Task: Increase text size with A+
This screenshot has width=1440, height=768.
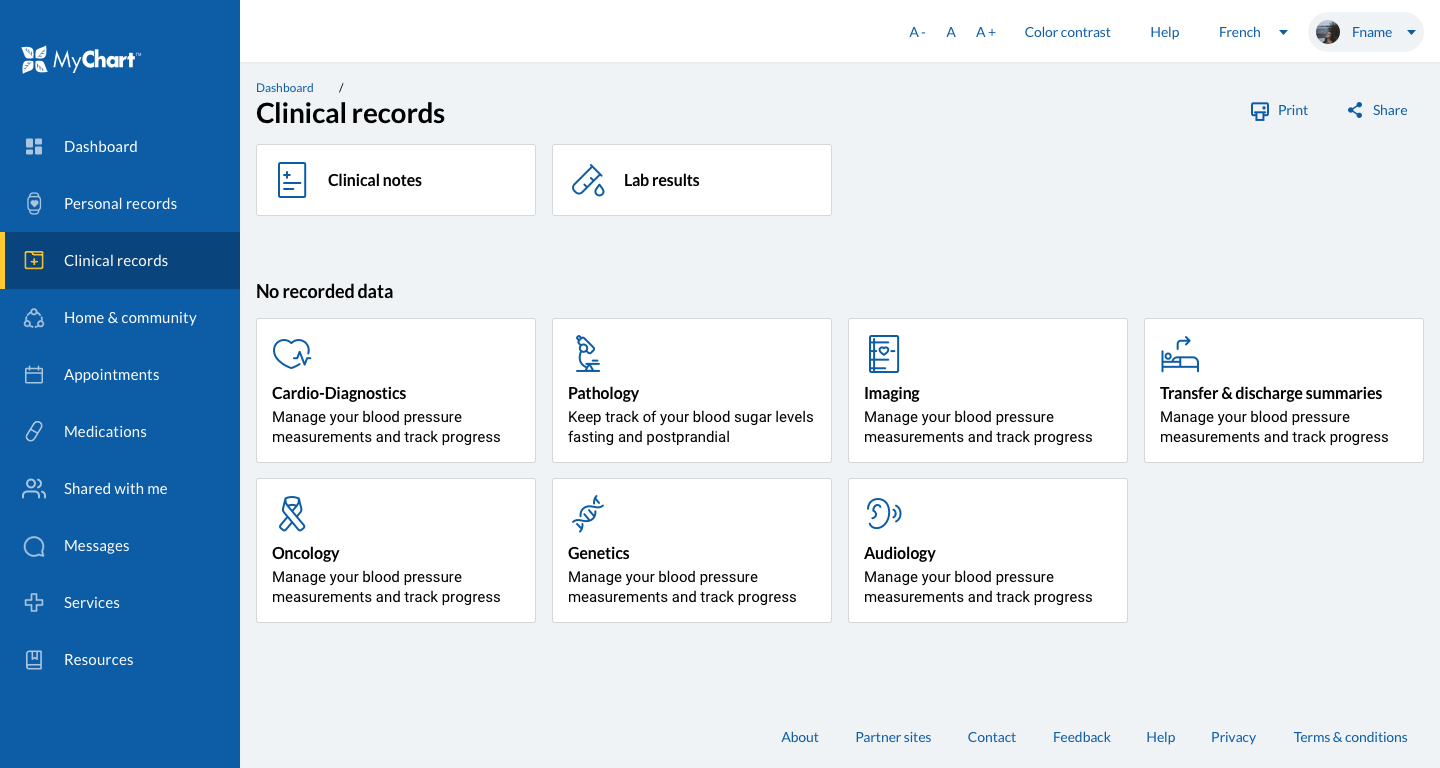Action: click(x=986, y=31)
